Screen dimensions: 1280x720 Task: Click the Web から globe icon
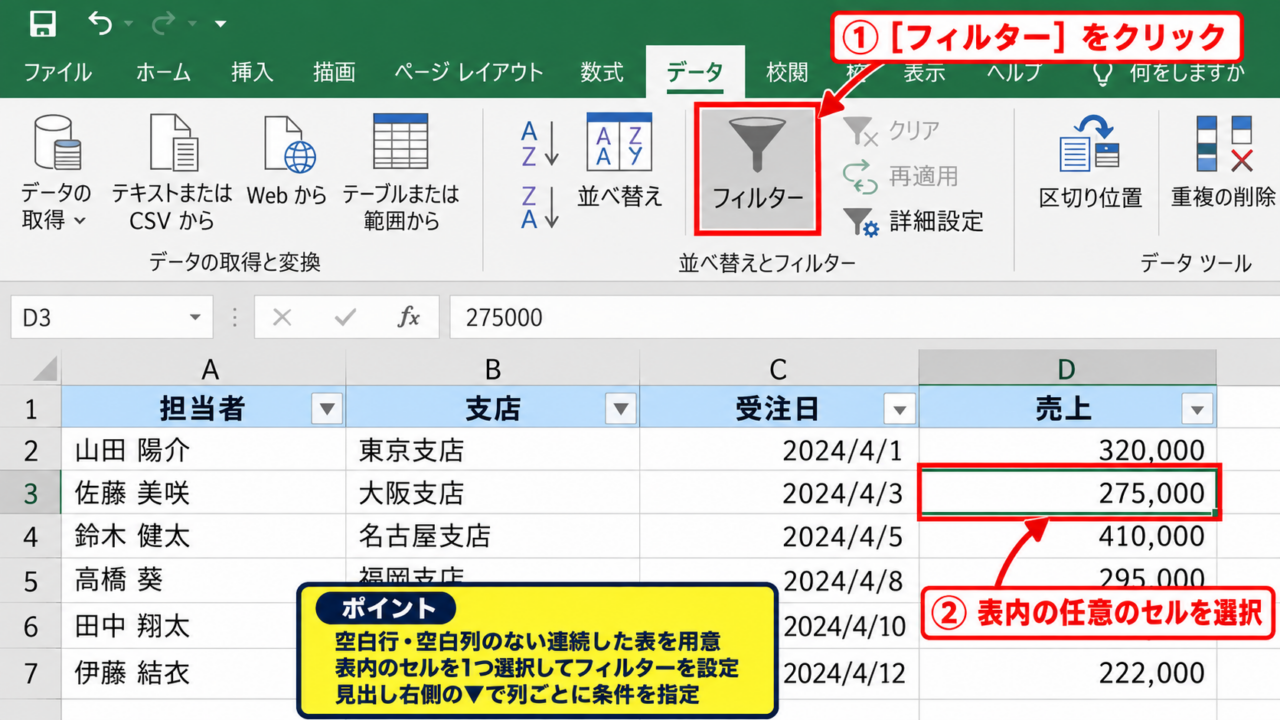coord(289,144)
